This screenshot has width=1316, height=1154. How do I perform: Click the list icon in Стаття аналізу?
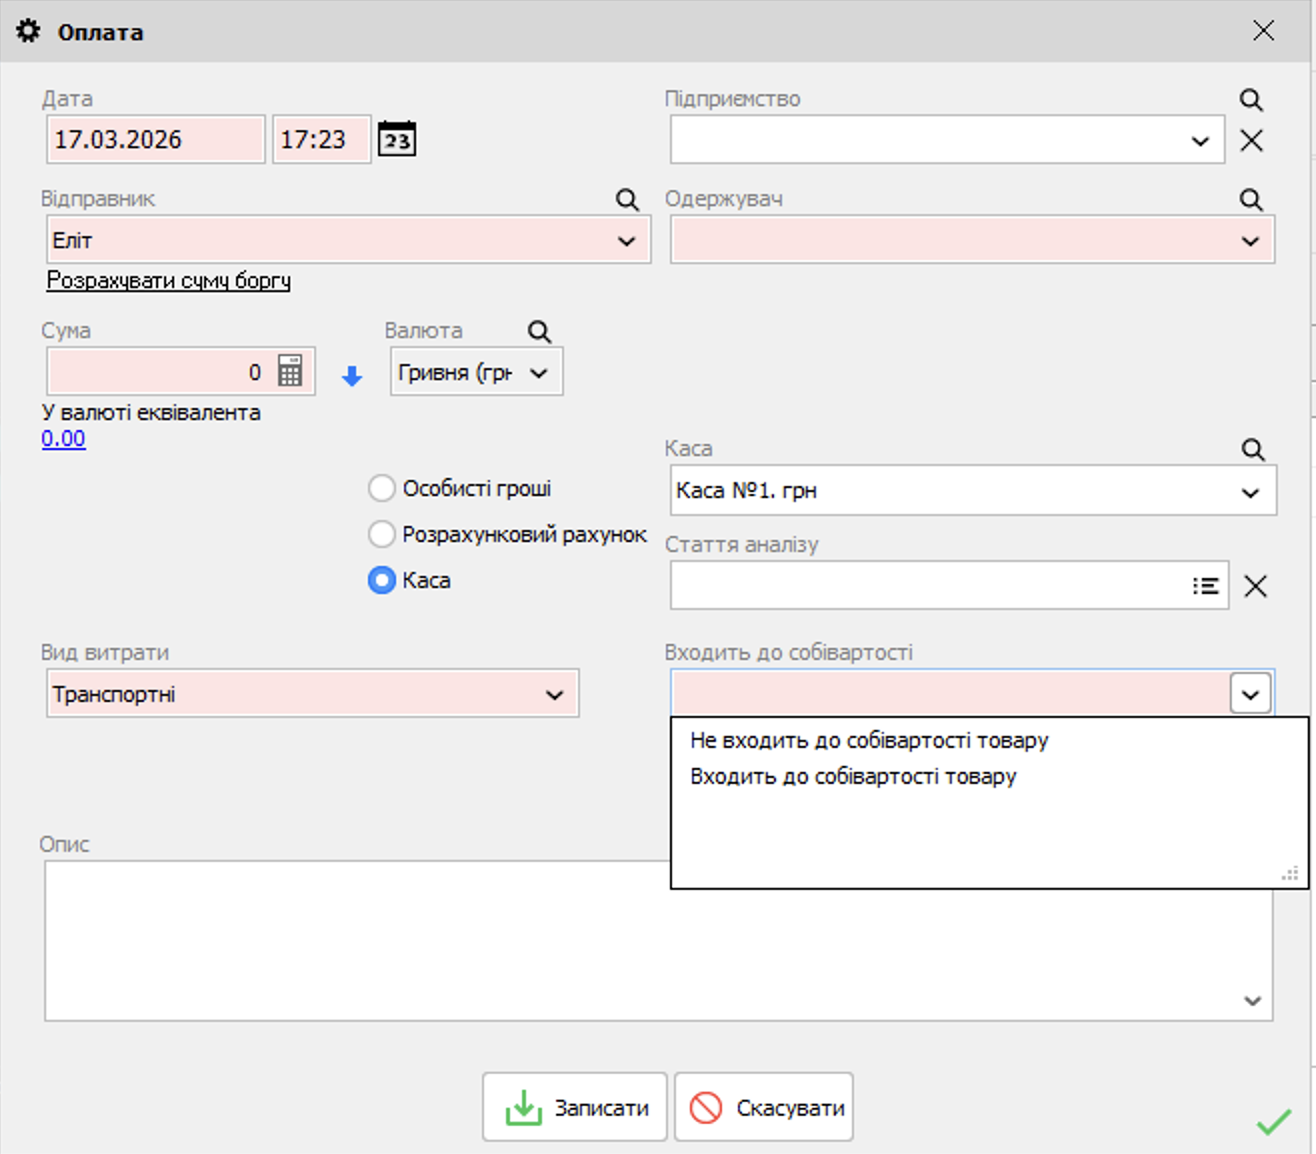pos(1206,586)
